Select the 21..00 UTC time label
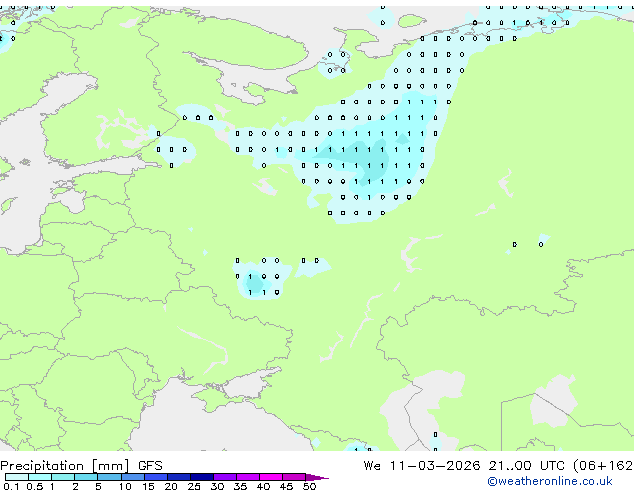The image size is (634, 490). pyautogui.click(x=526, y=466)
